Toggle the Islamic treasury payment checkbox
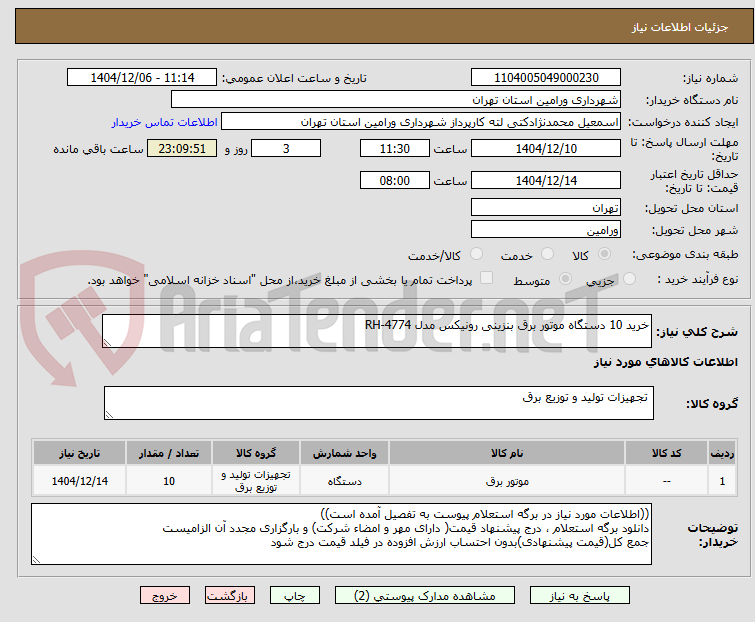Image resolution: width=755 pixels, height=622 pixels. tap(486, 278)
